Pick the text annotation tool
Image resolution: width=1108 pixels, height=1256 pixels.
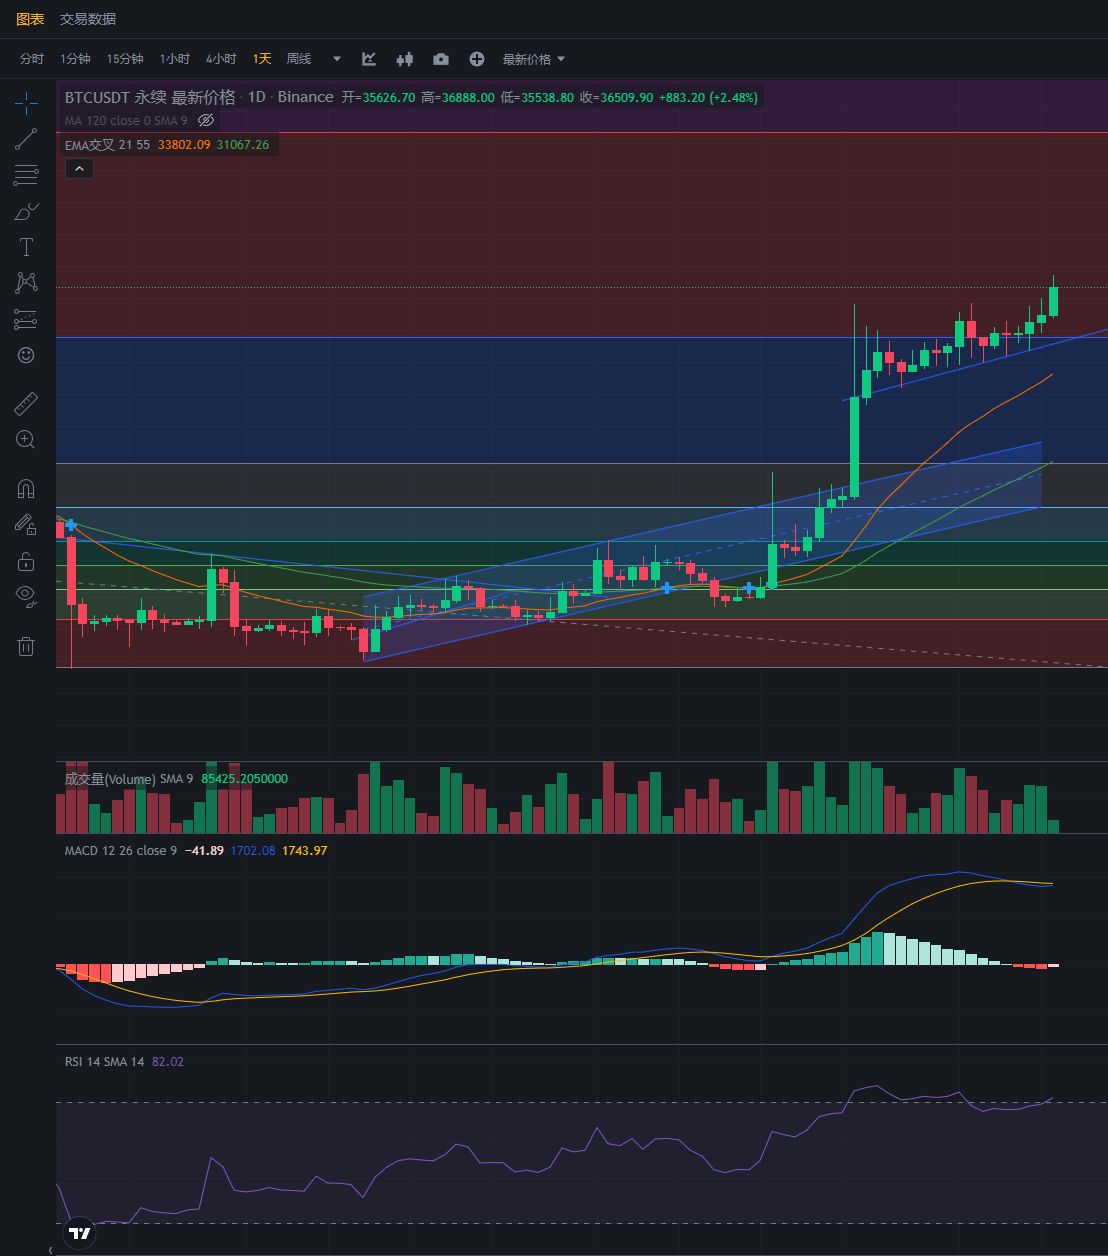(x=26, y=247)
